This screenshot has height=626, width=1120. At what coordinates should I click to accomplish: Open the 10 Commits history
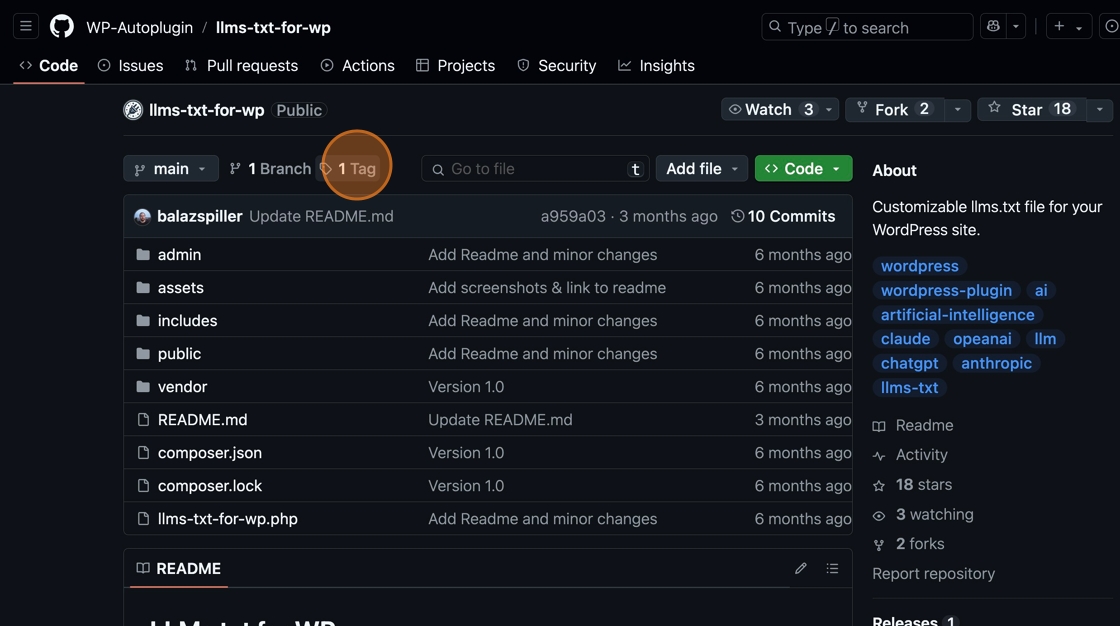784,216
